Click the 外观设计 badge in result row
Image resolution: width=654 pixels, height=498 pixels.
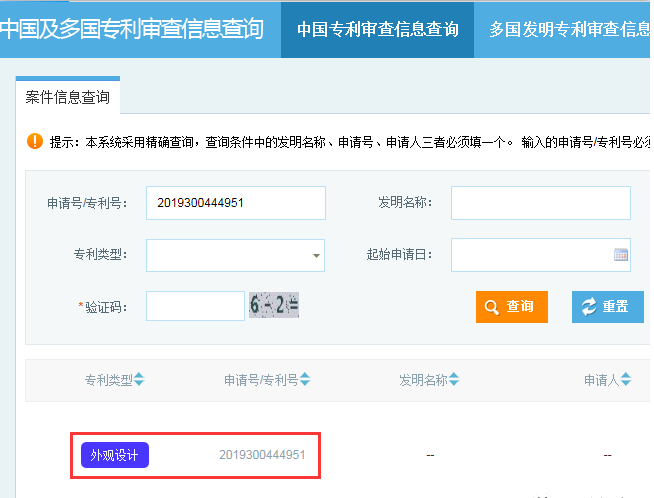click(x=115, y=455)
